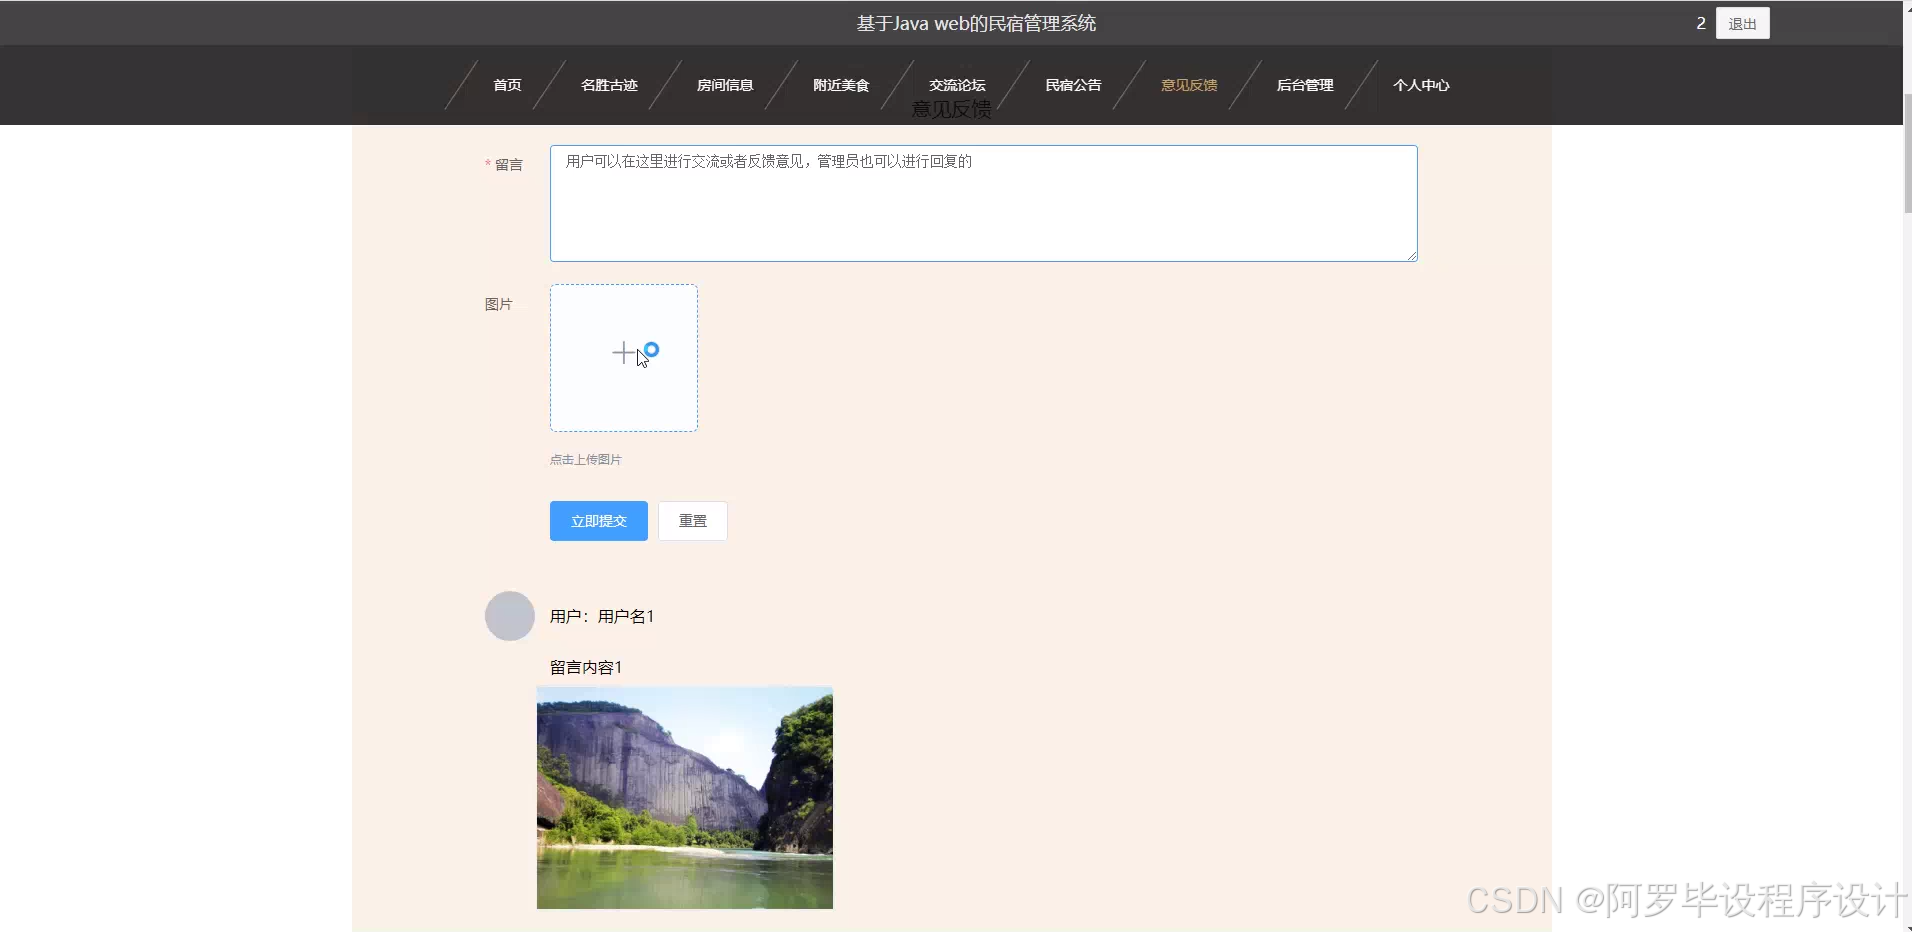Click the 重置 reset button
The image size is (1912, 932).
coord(693,521)
